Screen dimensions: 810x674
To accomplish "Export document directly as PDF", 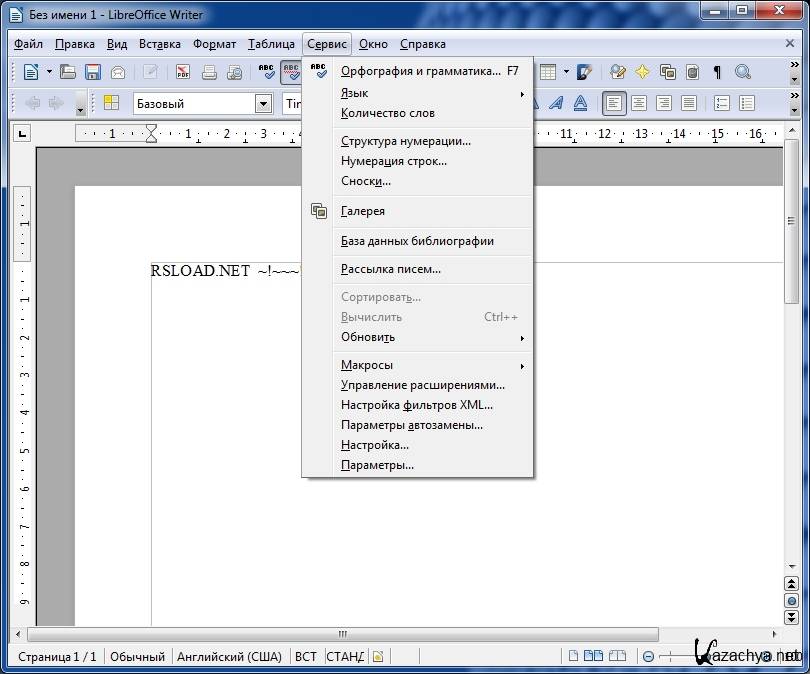I will tap(183, 72).
